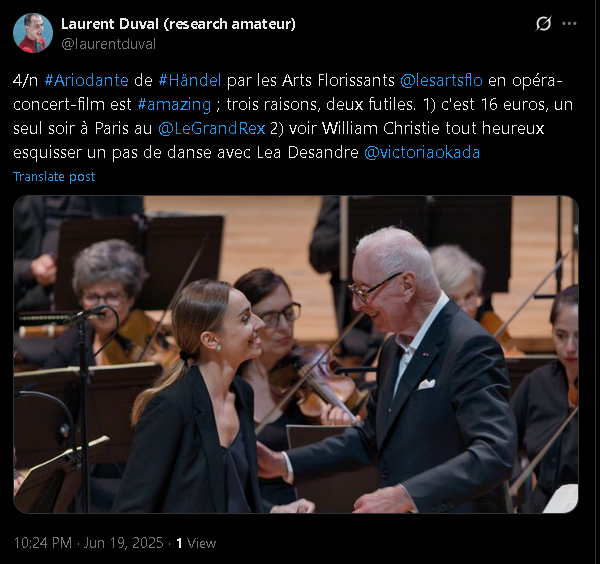The image size is (600, 564).
Task: Open the #Ariodante hashtag
Action: click(86, 80)
